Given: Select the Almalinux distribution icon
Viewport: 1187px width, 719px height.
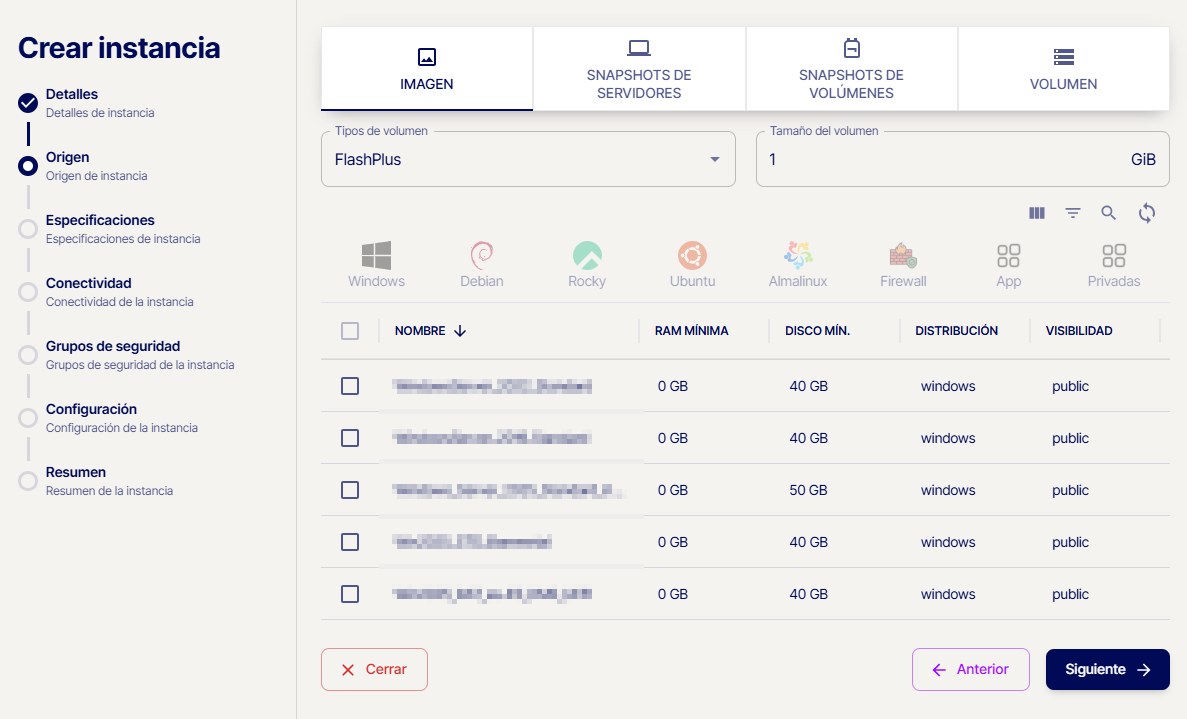Looking at the screenshot, I should coord(798,264).
